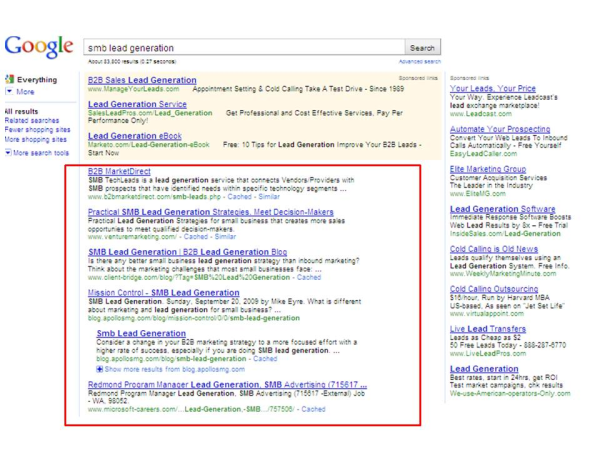Click www.ManageYourLeads.com URL text

134,89
